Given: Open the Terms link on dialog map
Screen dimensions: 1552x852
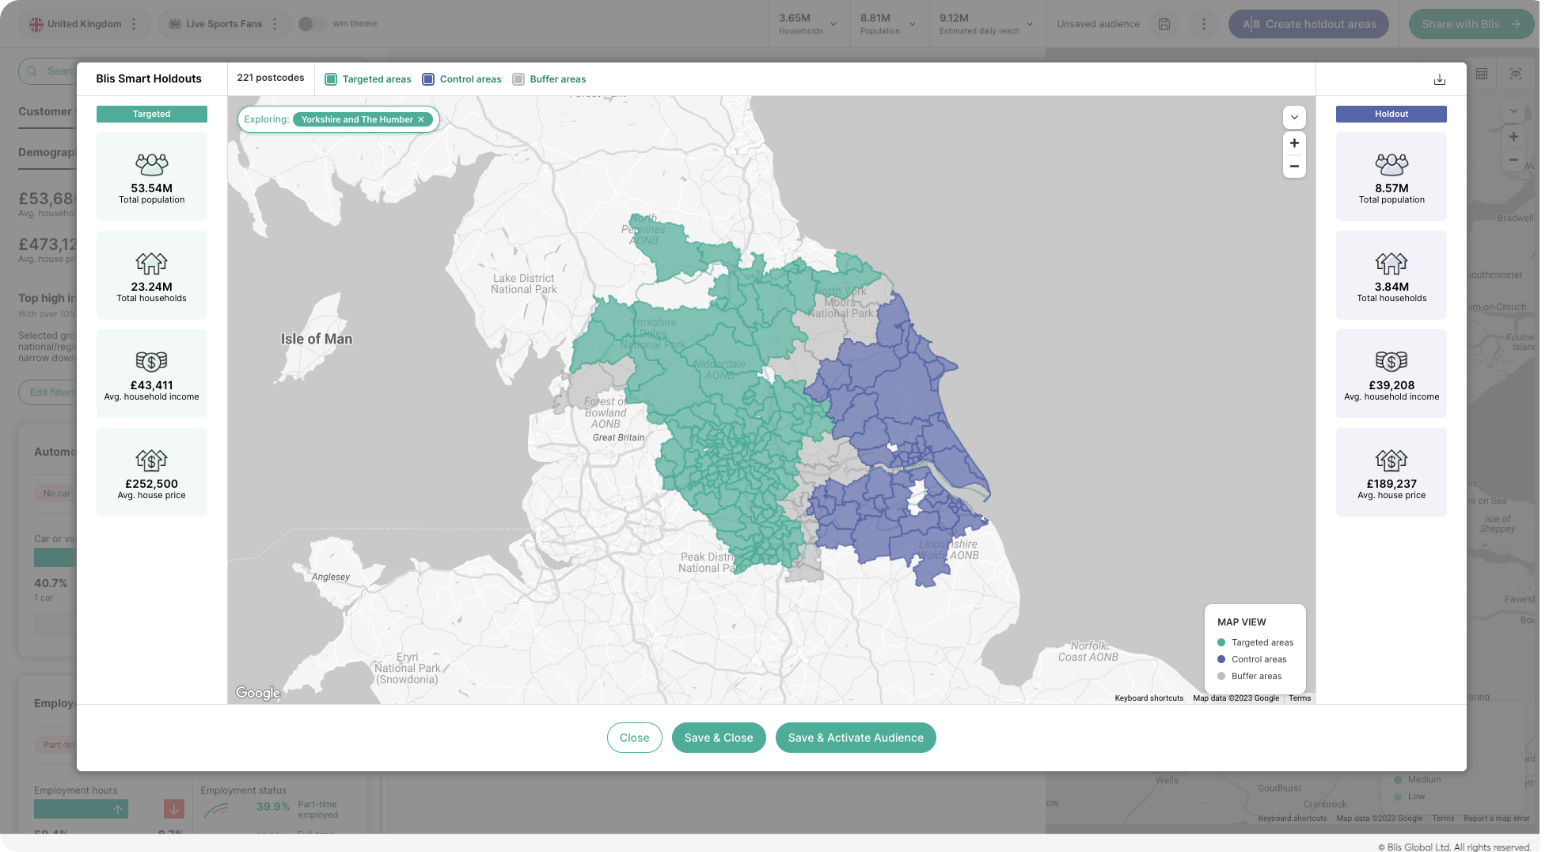Looking at the screenshot, I should [x=1300, y=698].
